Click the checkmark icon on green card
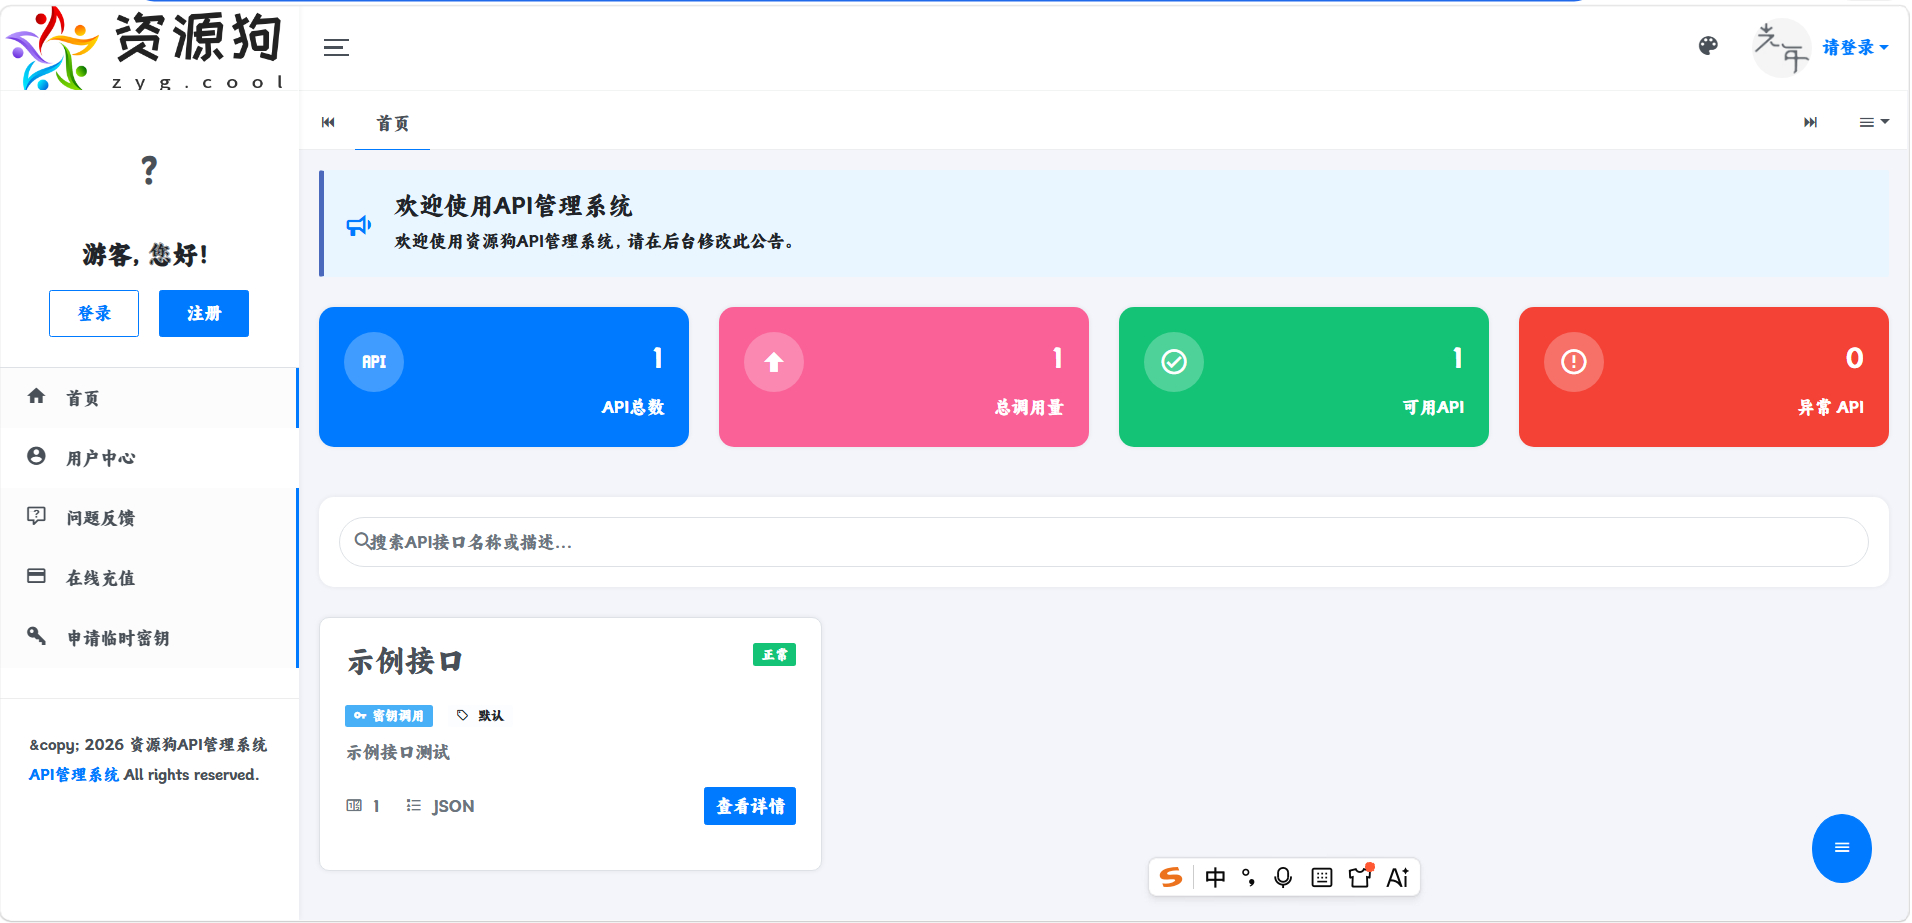This screenshot has height=923, width=1912. (x=1174, y=362)
